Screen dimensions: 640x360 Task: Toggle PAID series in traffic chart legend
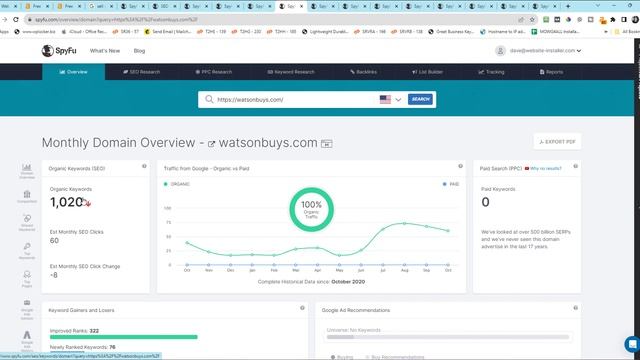click(x=451, y=184)
